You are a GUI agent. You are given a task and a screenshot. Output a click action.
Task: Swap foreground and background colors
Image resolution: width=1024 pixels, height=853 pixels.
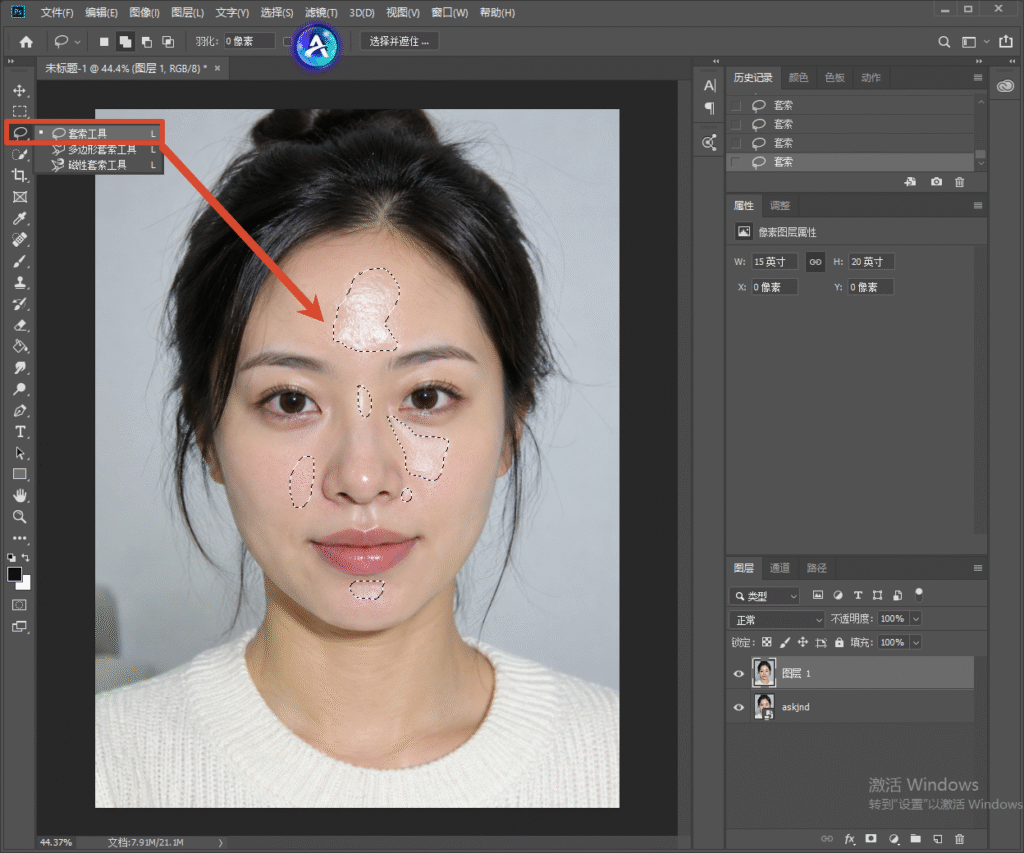(x=25, y=558)
